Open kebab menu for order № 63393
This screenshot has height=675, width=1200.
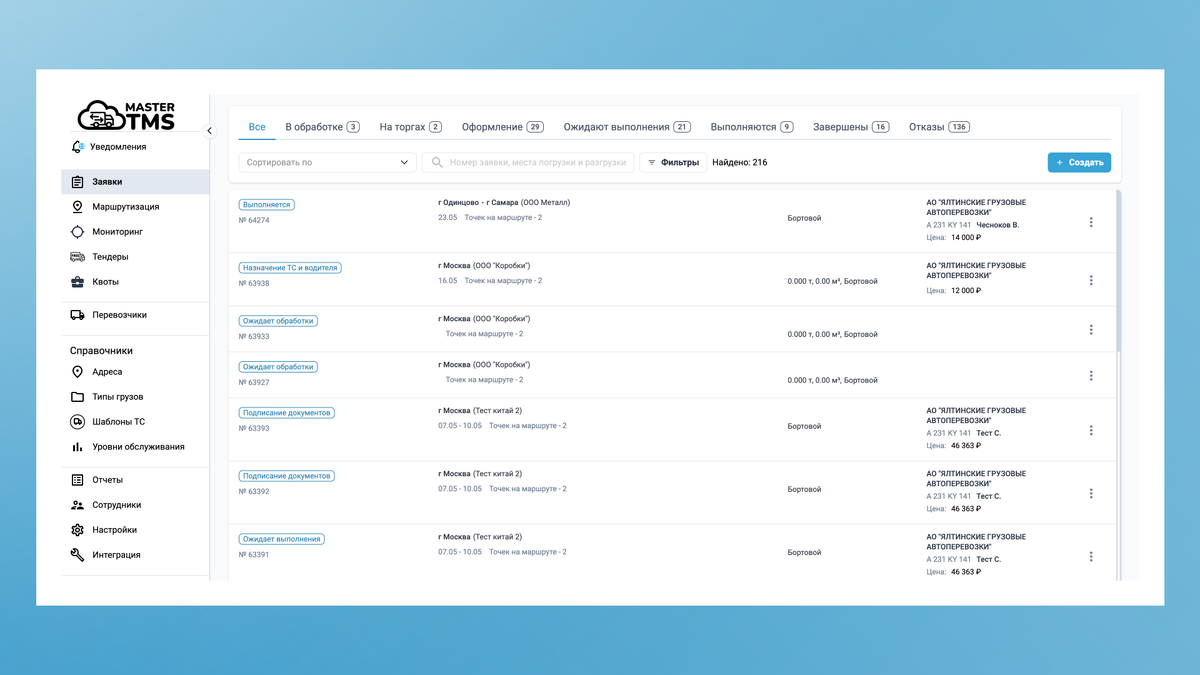click(1091, 430)
